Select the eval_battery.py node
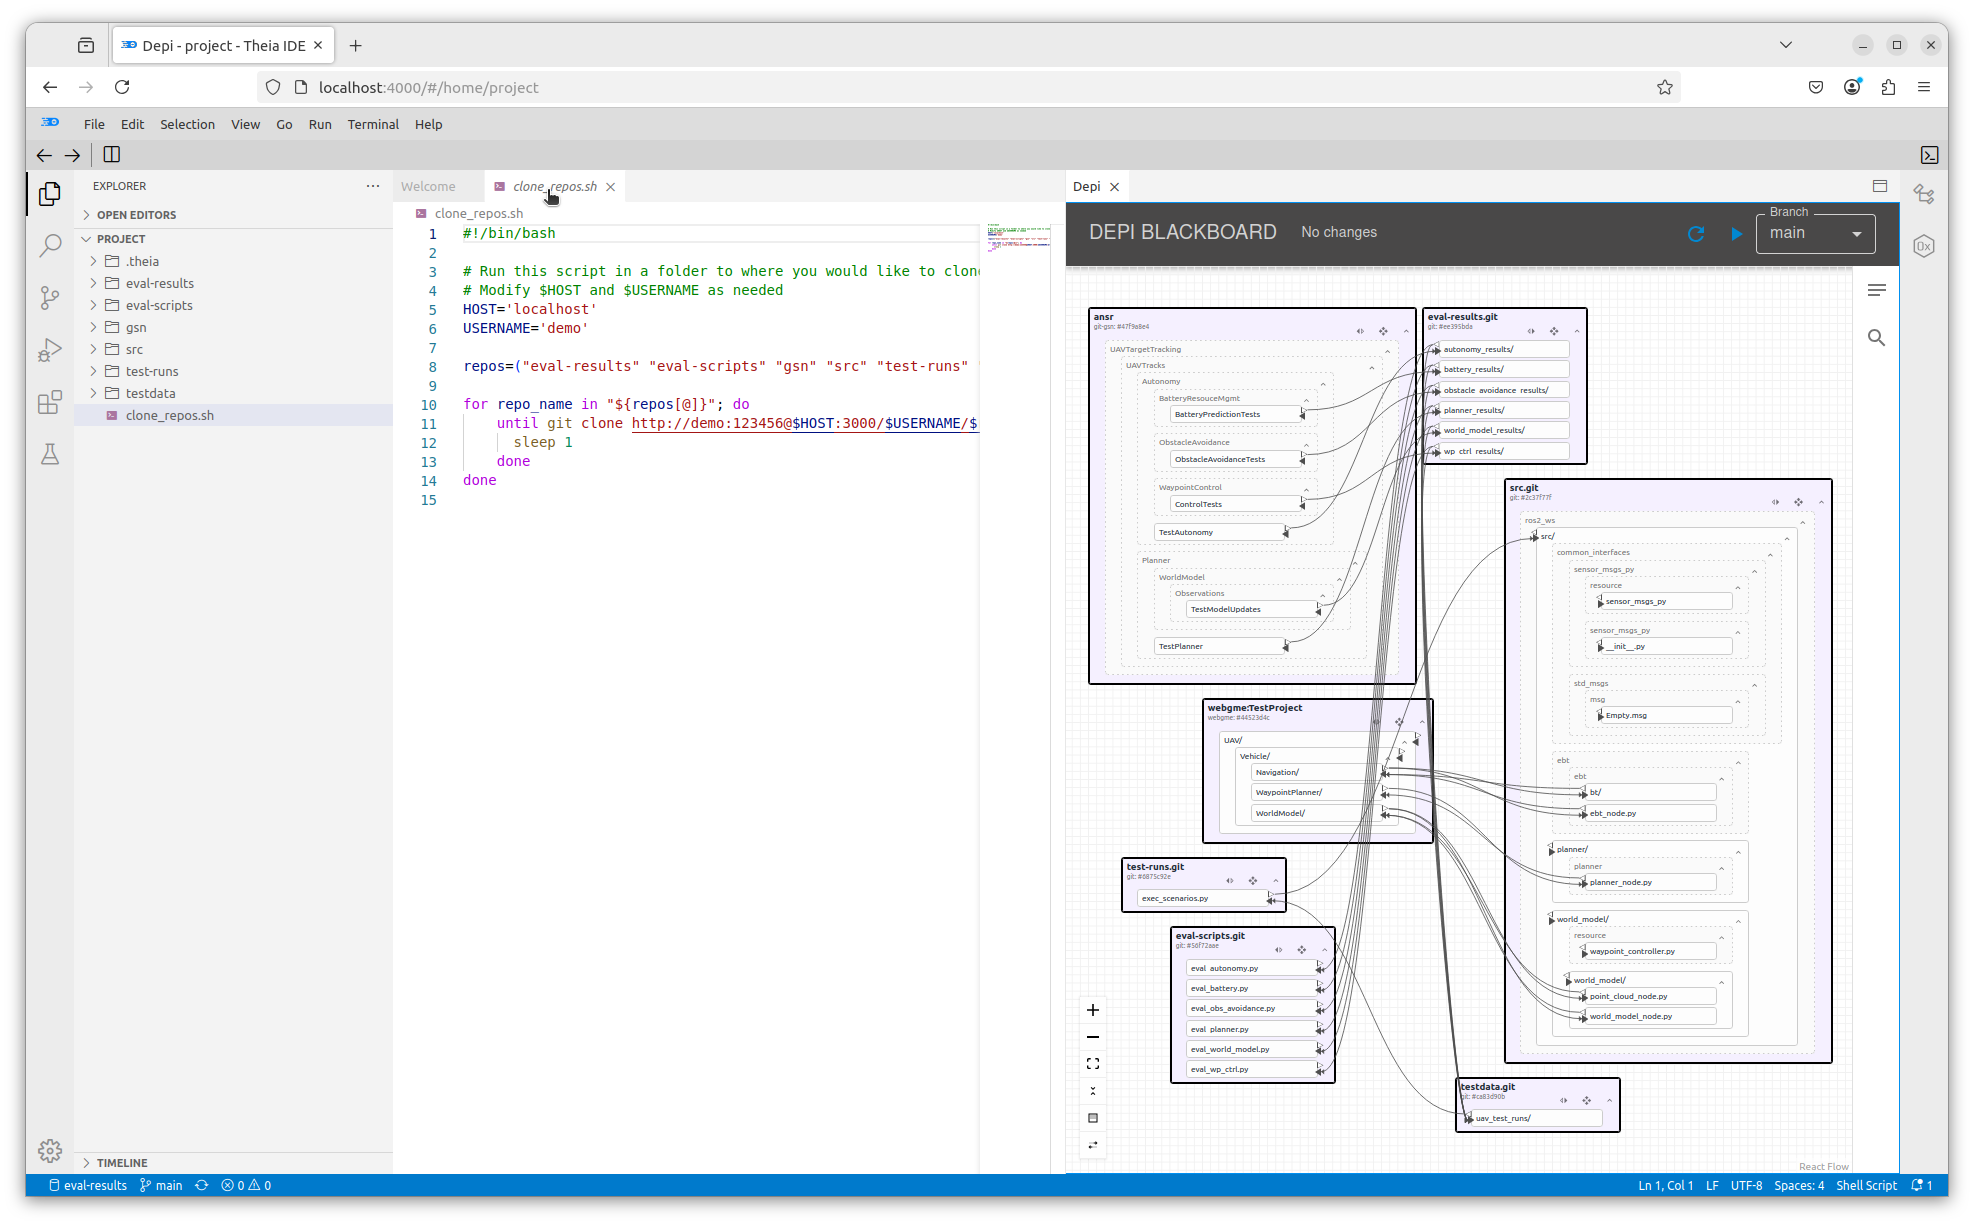This screenshot has width=1974, height=1225. pyautogui.click(x=1253, y=988)
